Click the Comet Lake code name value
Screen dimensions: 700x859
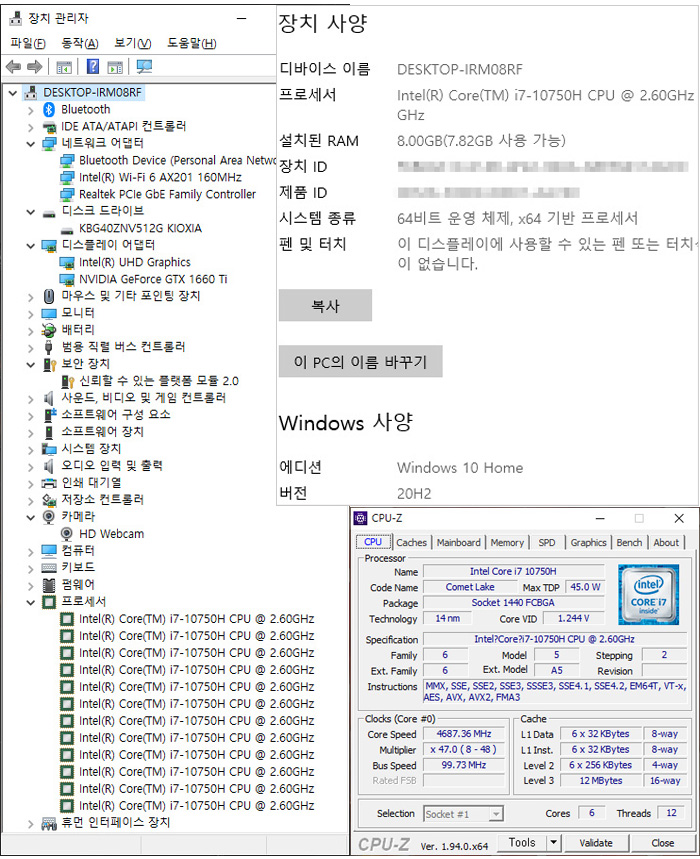[470, 587]
